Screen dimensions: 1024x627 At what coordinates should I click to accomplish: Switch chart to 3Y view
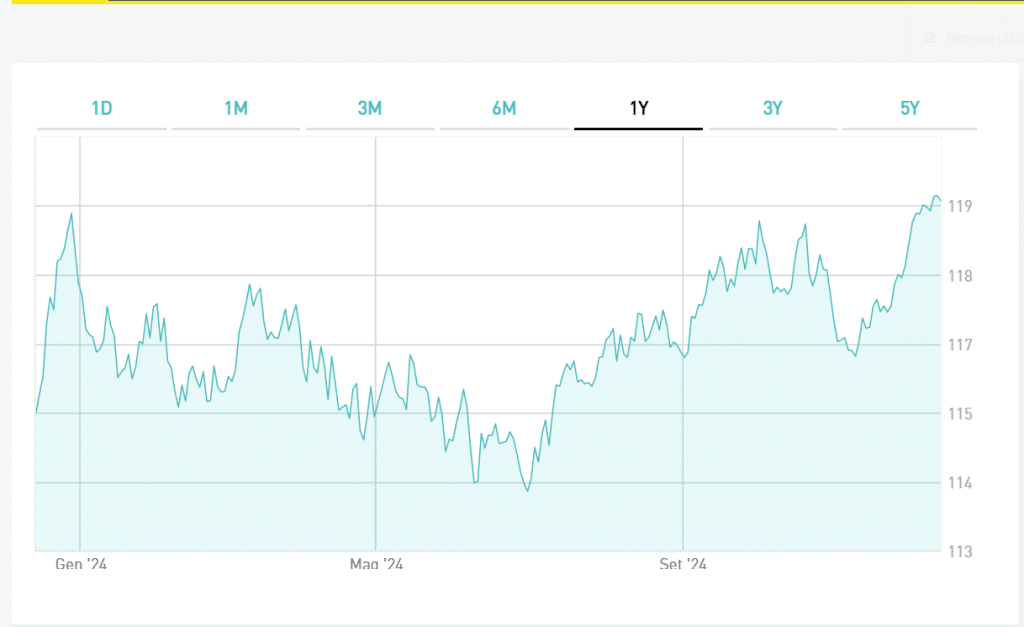click(772, 109)
